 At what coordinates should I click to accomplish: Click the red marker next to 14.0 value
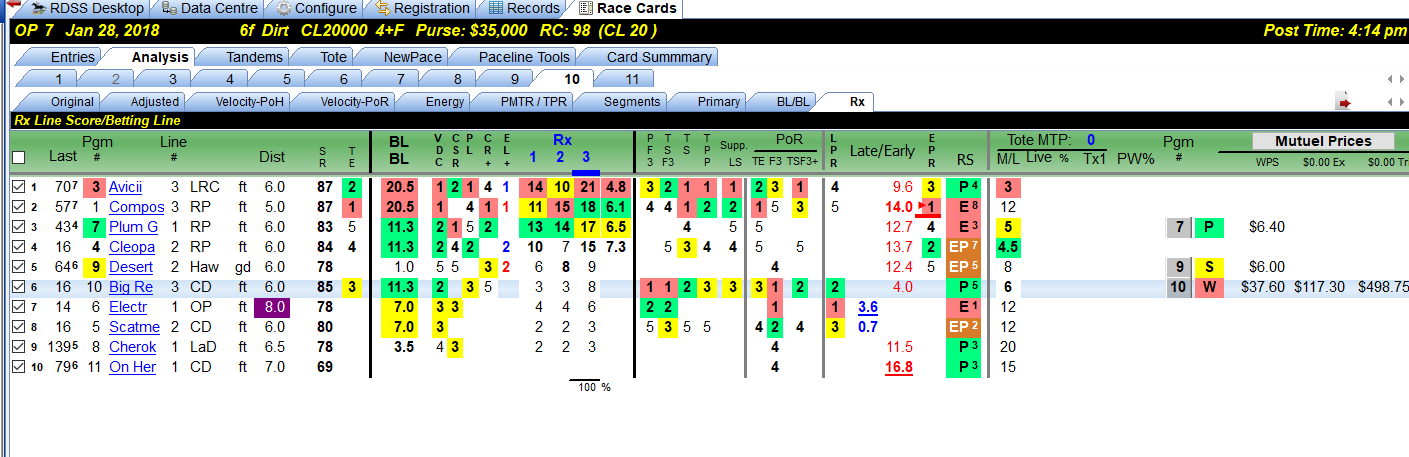tap(922, 206)
